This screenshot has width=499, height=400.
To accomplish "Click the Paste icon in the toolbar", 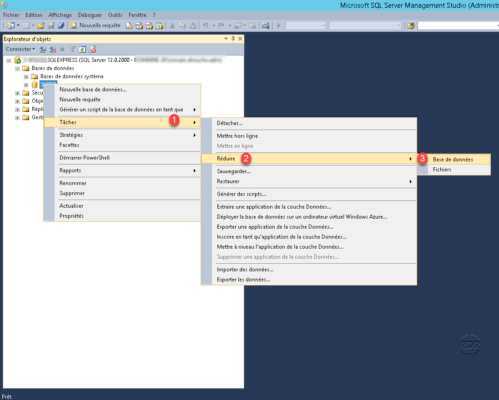I will (x=192, y=26).
